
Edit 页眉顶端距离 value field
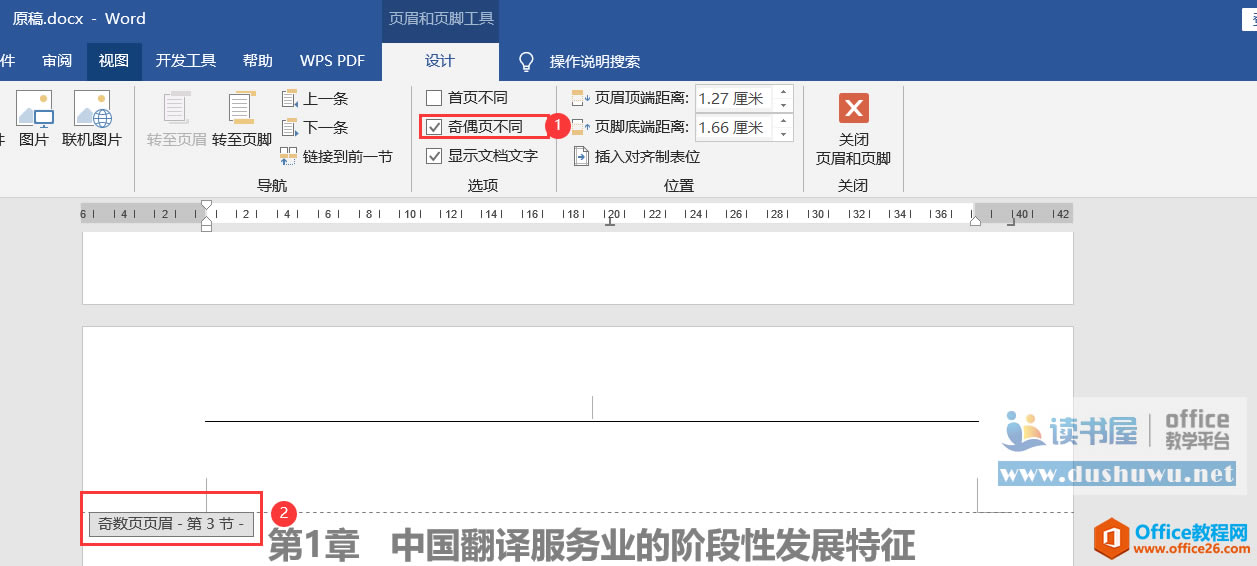click(x=734, y=98)
